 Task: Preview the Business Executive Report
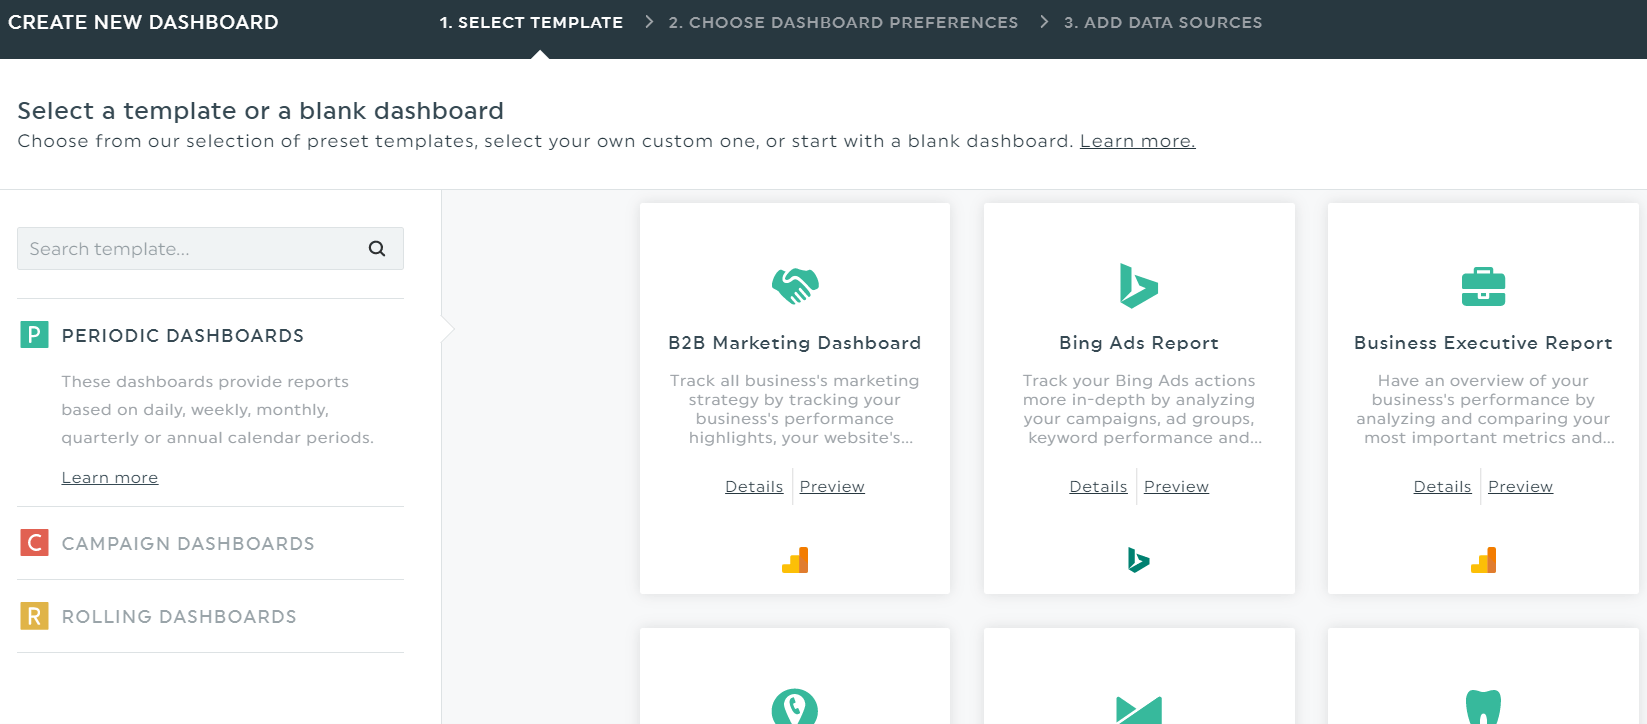[x=1520, y=487]
